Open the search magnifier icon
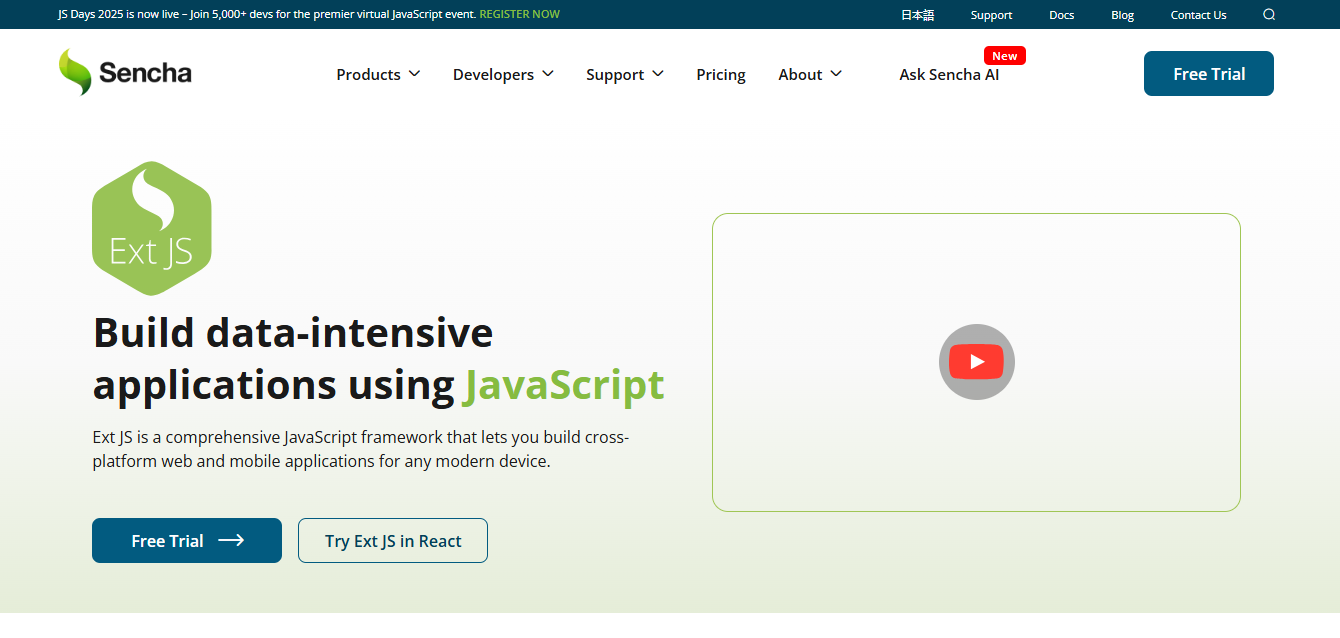Image resolution: width=1340 pixels, height=638 pixels. (1269, 14)
